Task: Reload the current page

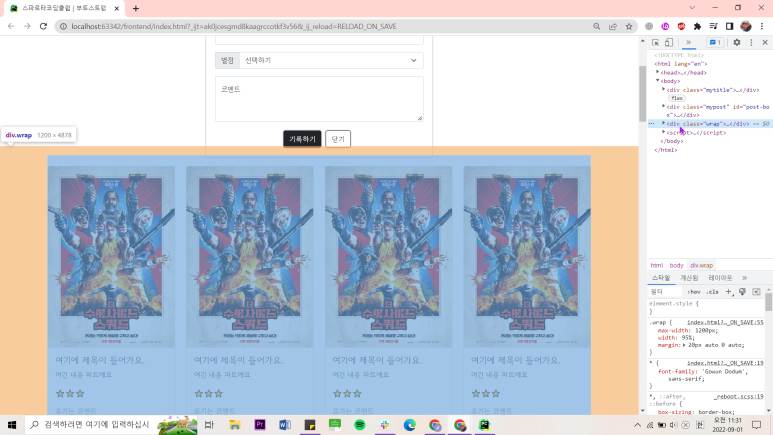Action: point(43,26)
